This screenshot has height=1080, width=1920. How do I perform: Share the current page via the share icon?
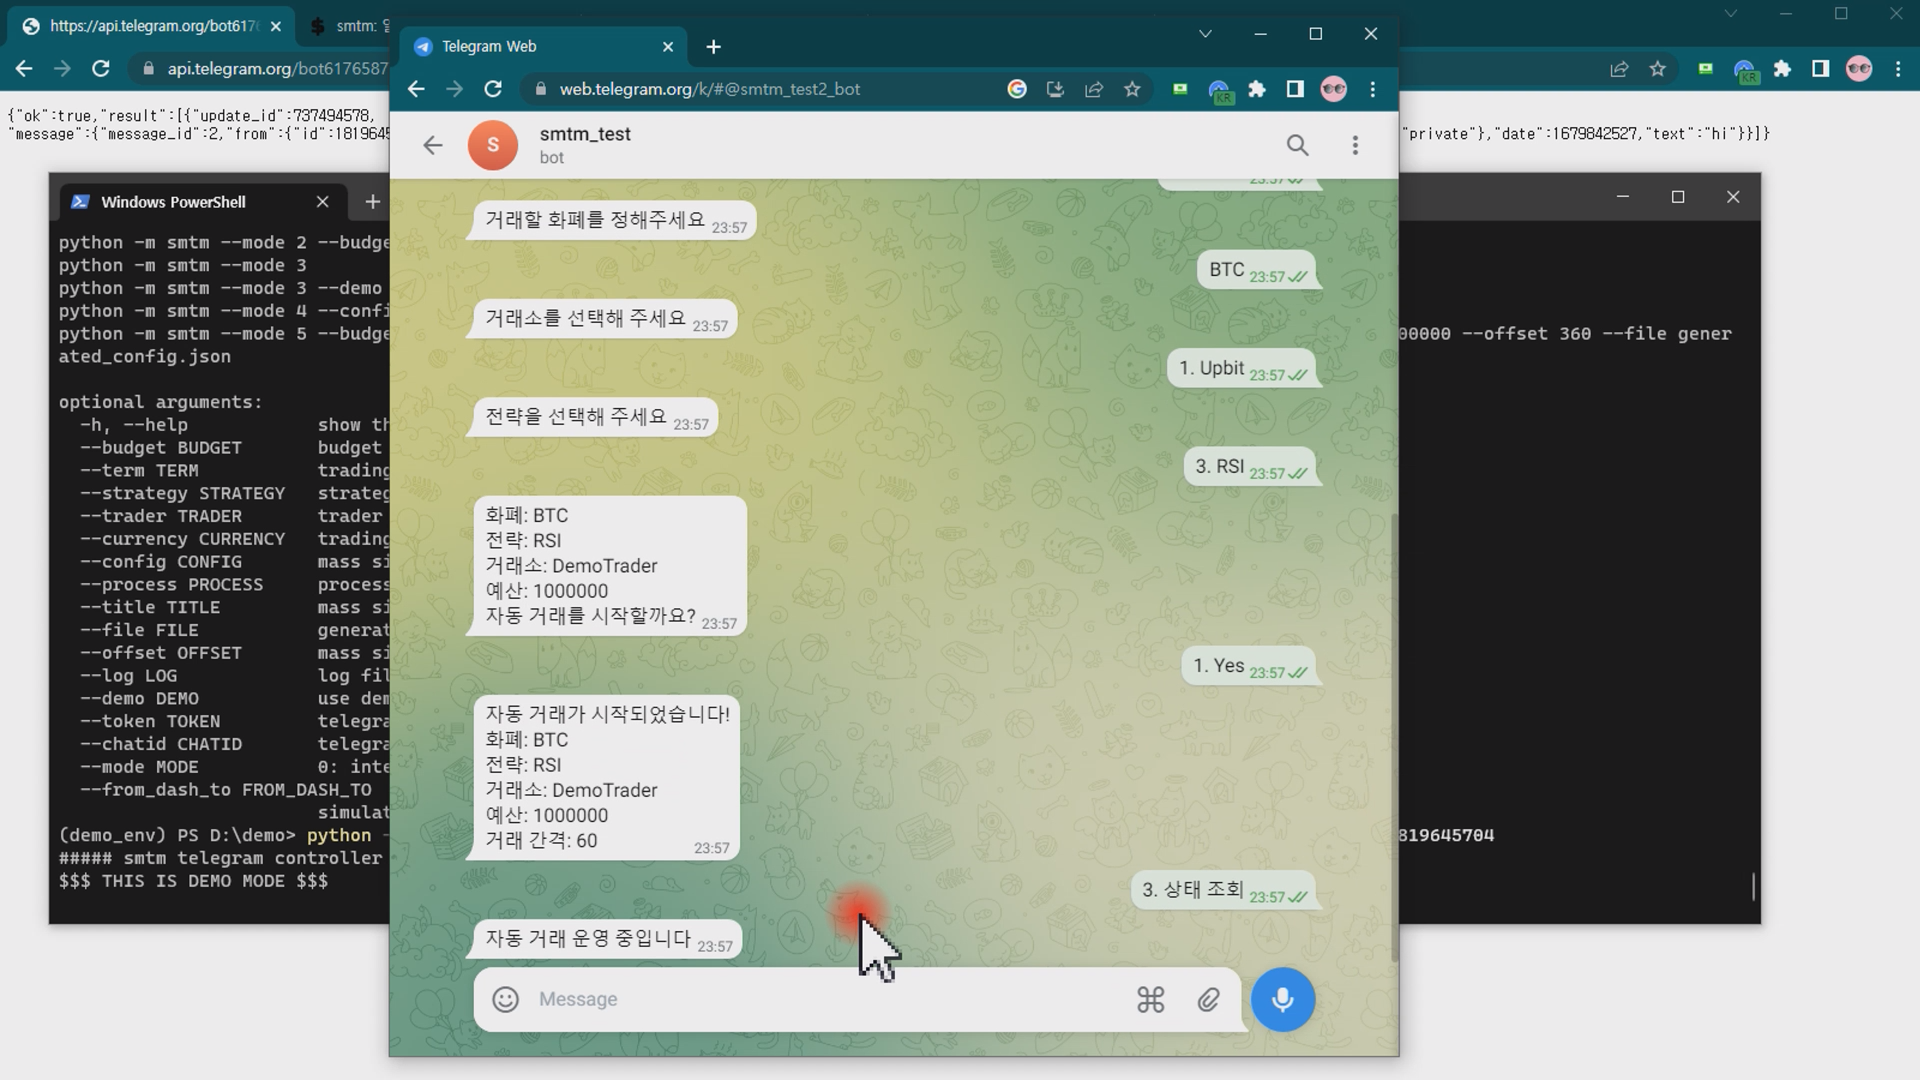coord(1093,89)
